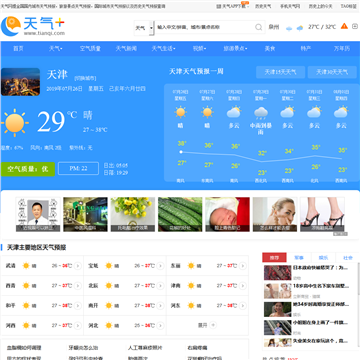The image size is (360, 360).
Task: Click the cloudy icon for 07月30日 forecast
Action: 287,112
